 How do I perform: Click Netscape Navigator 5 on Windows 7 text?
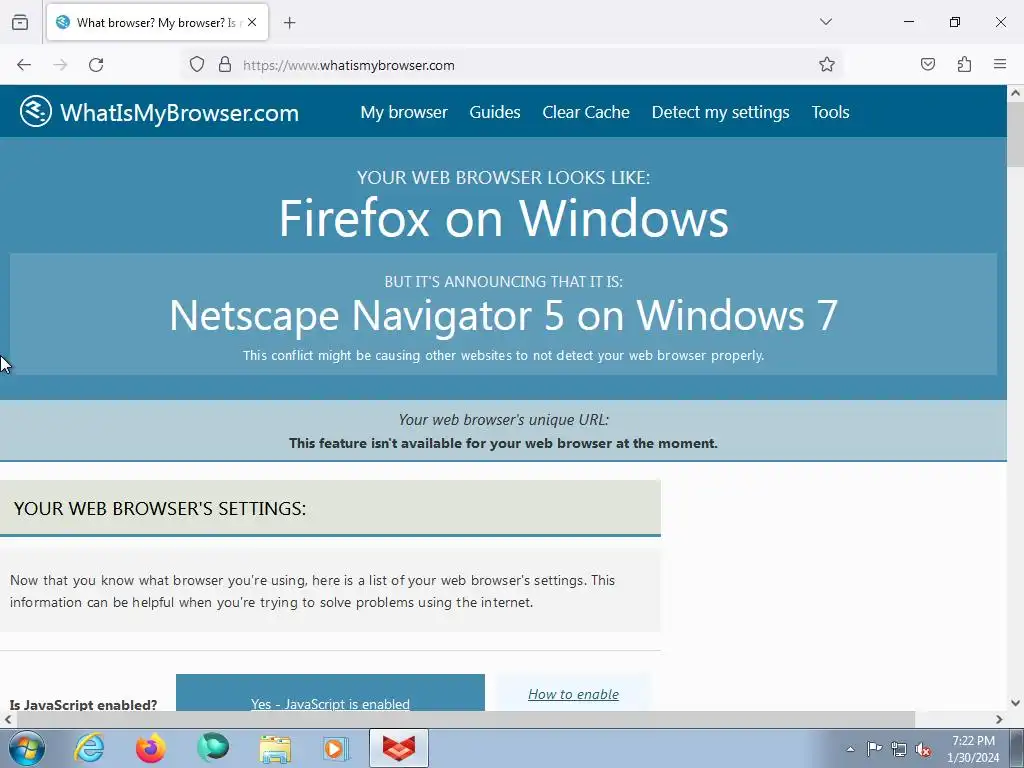click(504, 315)
